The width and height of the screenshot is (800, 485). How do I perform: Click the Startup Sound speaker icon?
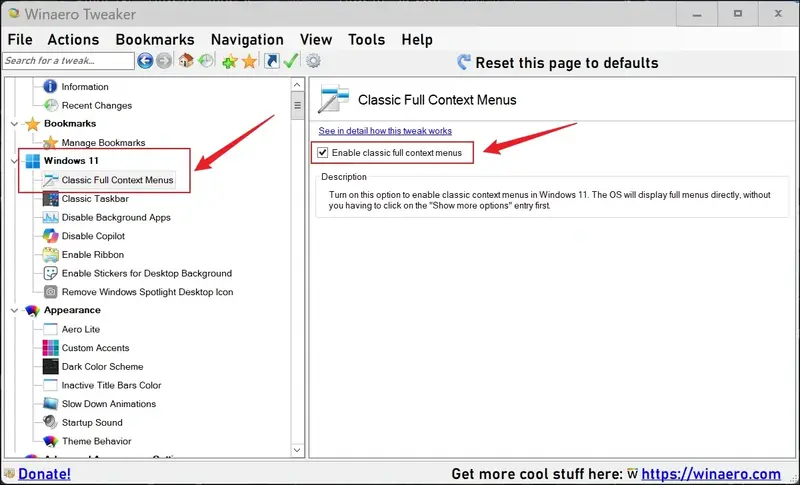[50, 422]
